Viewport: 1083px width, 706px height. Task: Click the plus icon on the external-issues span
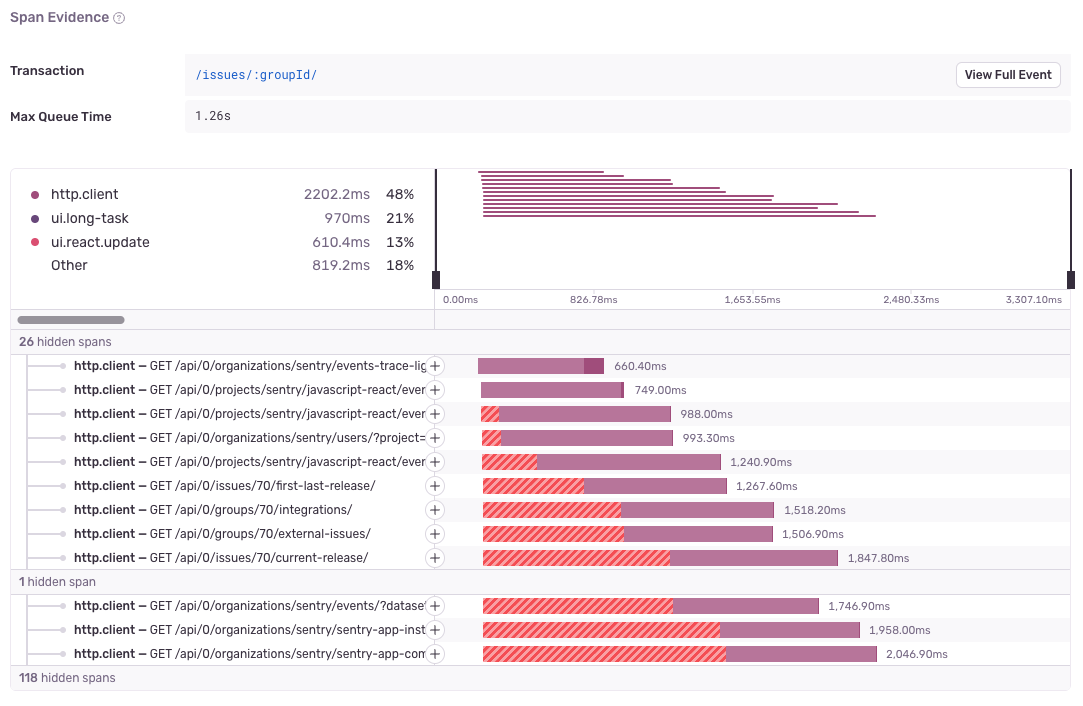point(435,534)
